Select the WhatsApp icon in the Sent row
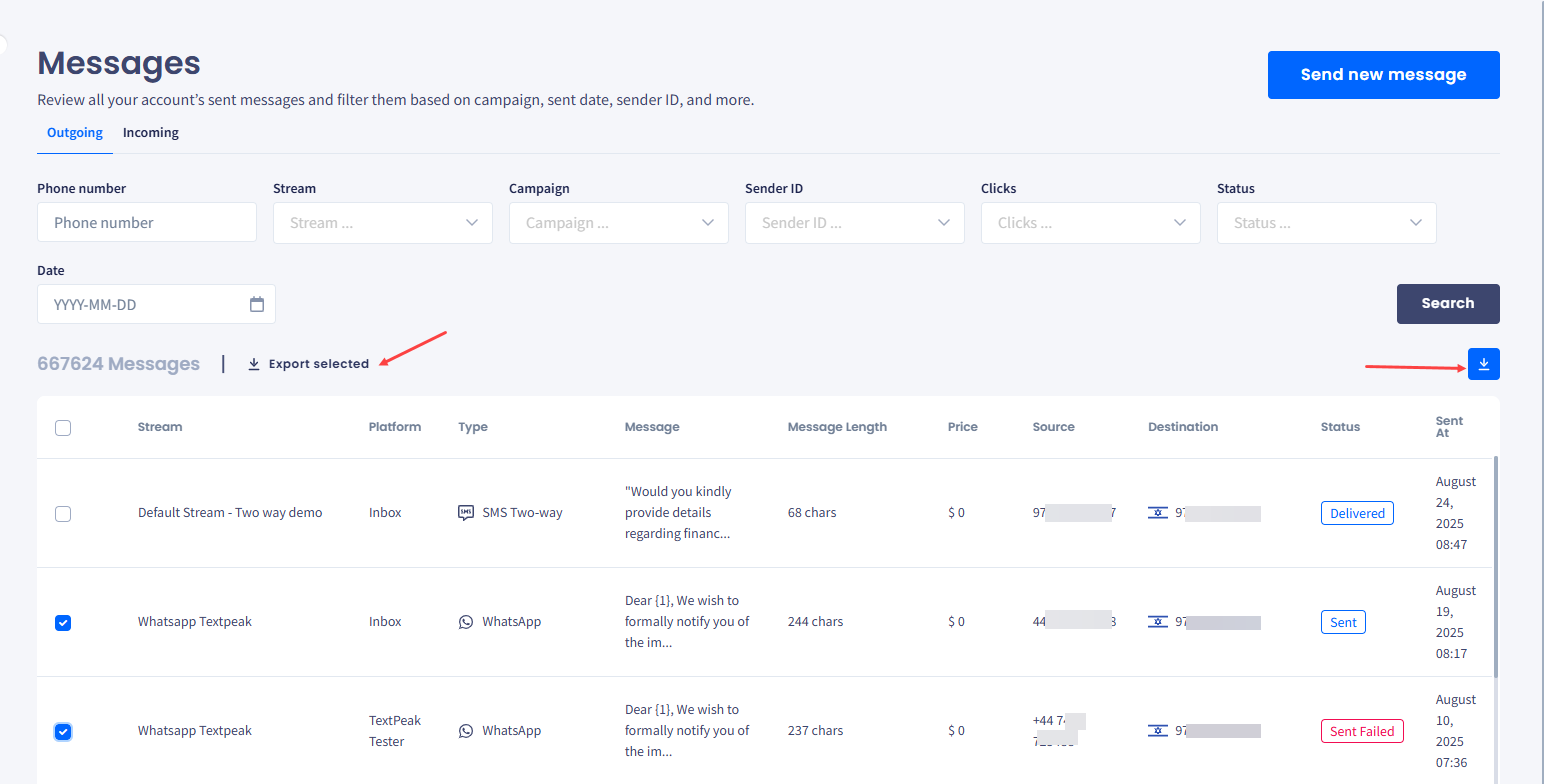 (x=466, y=621)
